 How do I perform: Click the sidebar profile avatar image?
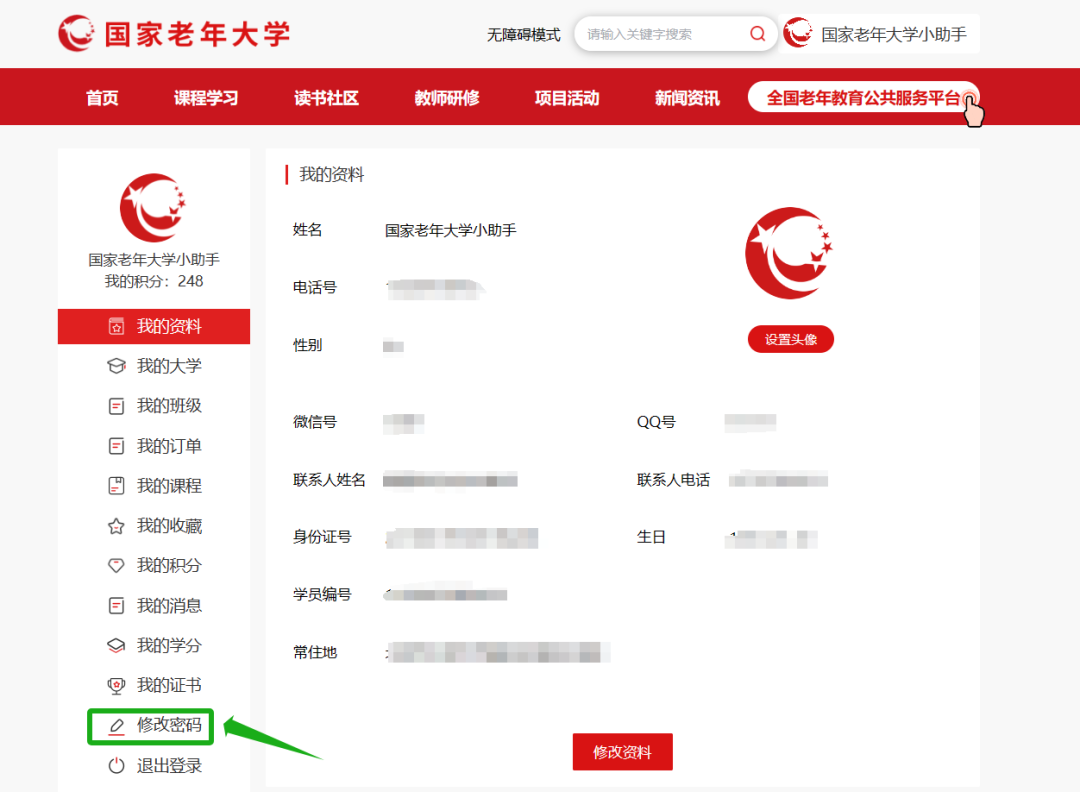click(153, 207)
